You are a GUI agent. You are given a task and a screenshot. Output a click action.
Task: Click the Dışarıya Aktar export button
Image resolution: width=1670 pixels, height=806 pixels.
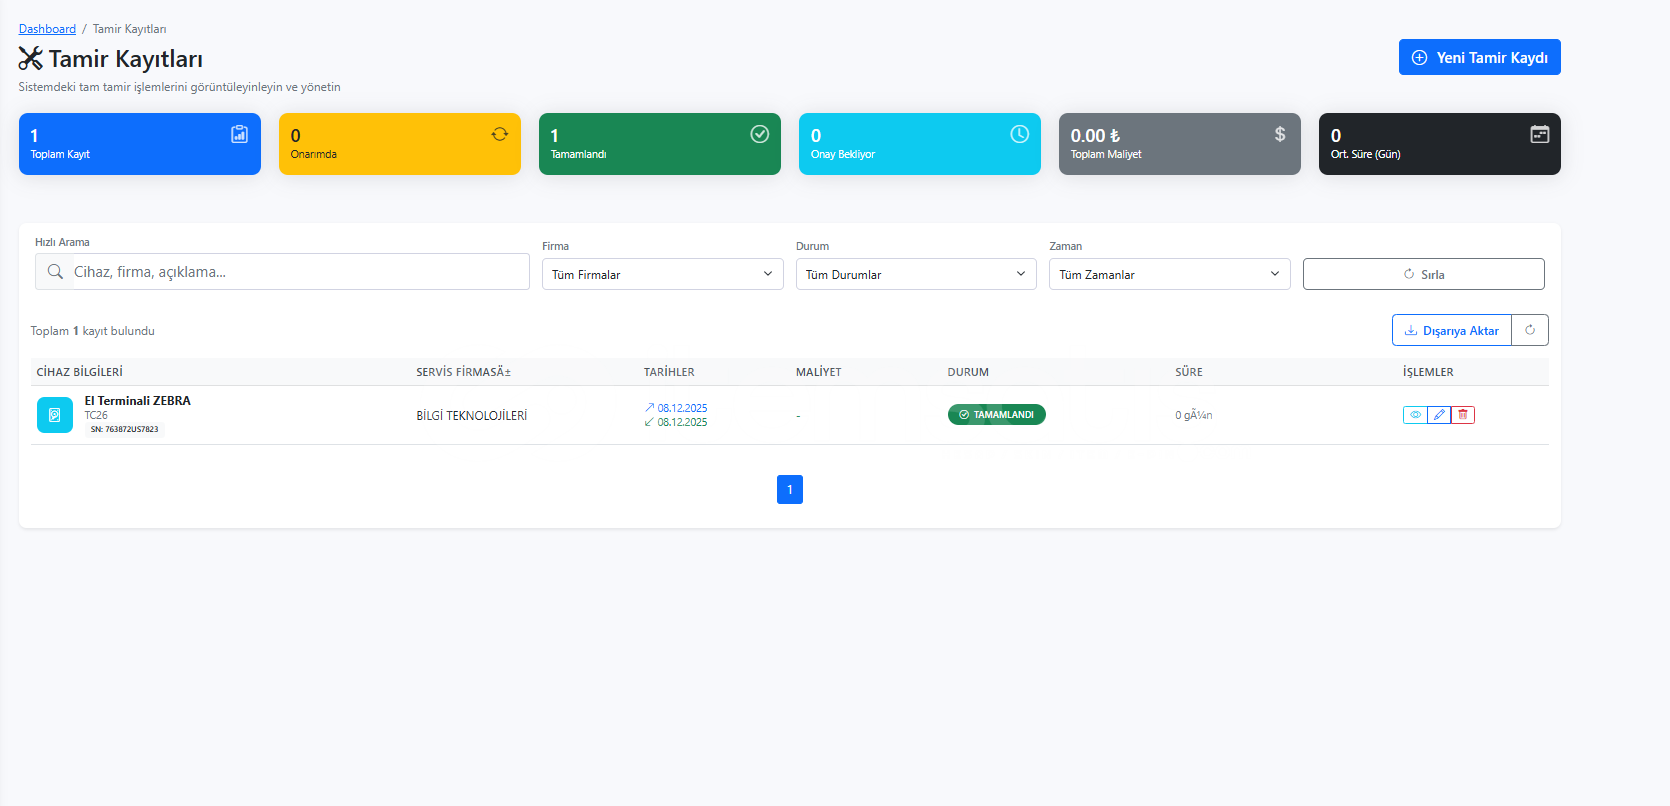pos(1452,330)
